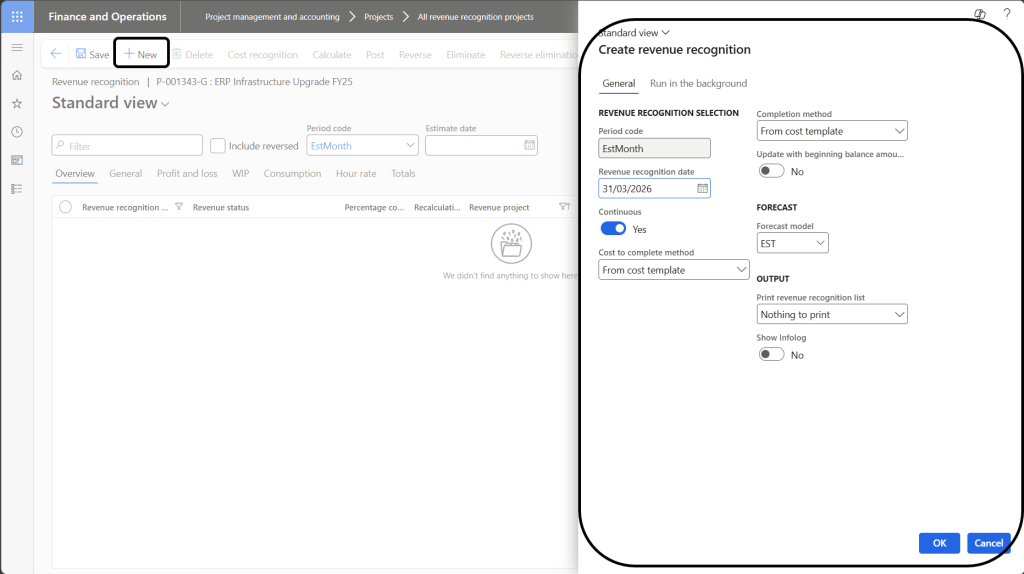Enable Update with beginning balance toggle
The width and height of the screenshot is (1024, 574).
(x=771, y=171)
